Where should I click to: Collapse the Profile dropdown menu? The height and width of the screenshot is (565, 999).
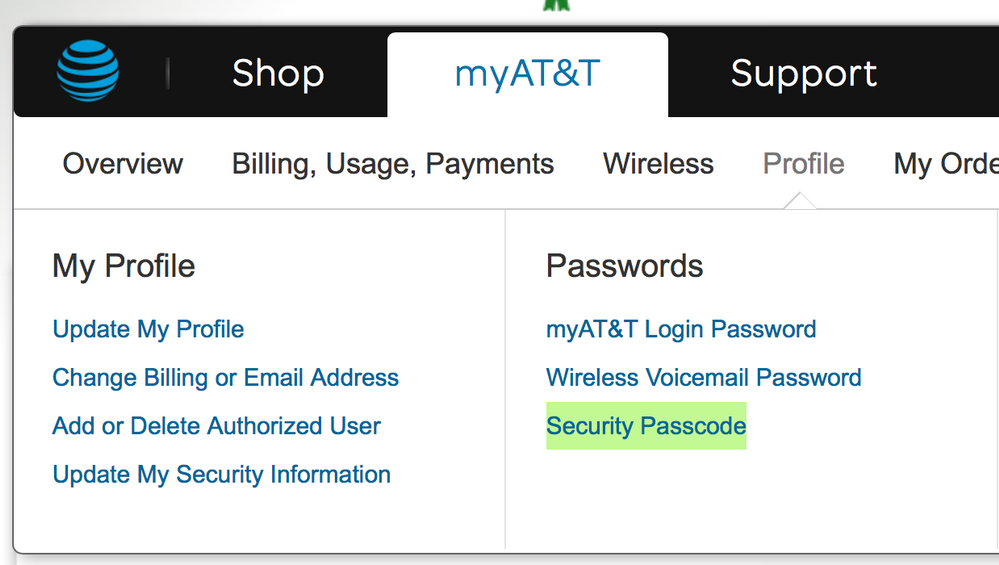(x=803, y=164)
